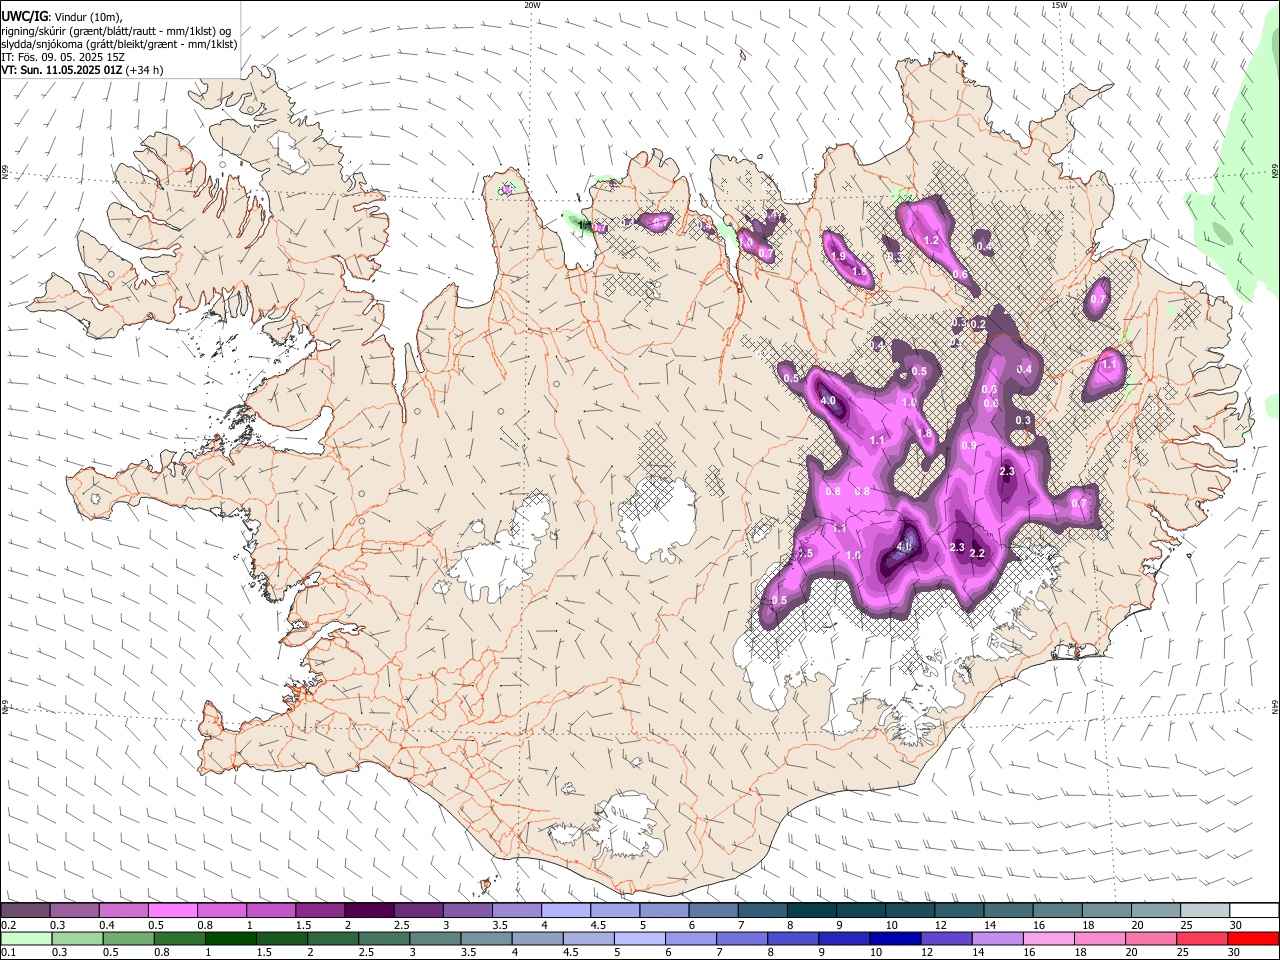Click the '15W' longitude label
The height and width of the screenshot is (960, 1280).
(1059, 5)
